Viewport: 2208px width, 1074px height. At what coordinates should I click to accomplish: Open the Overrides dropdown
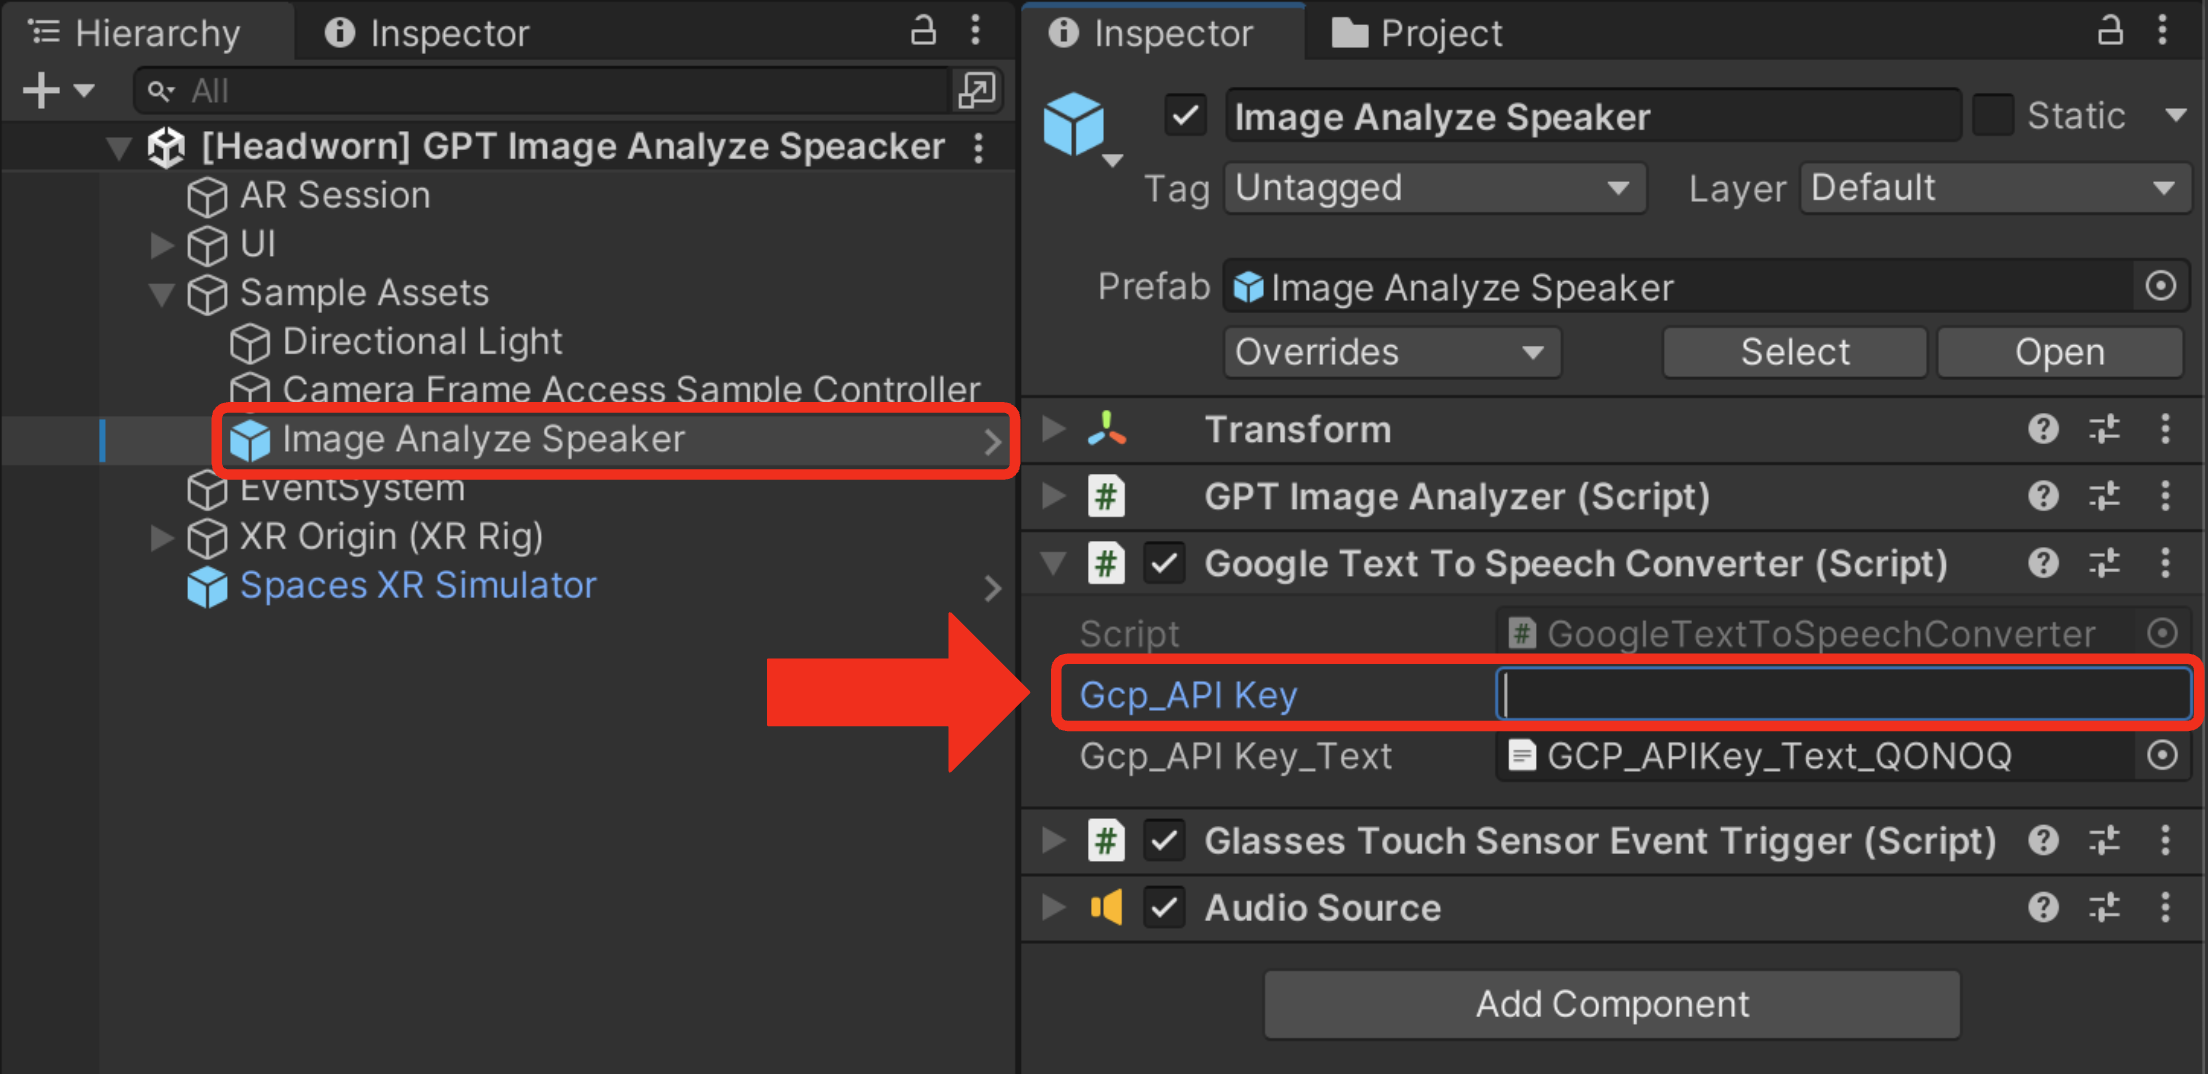(x=1391, y=352)
